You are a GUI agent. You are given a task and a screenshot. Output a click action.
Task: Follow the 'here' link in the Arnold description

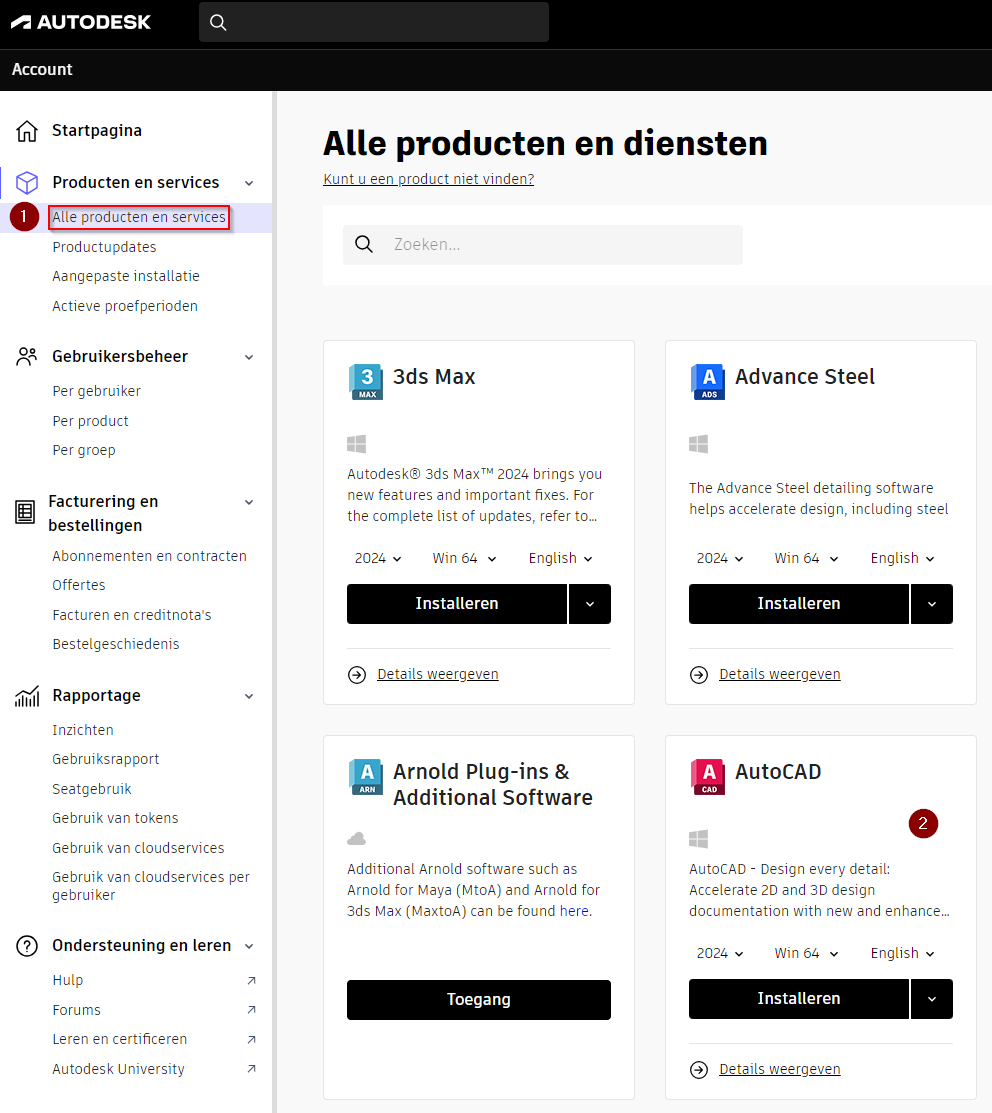(x=574, y=911)
